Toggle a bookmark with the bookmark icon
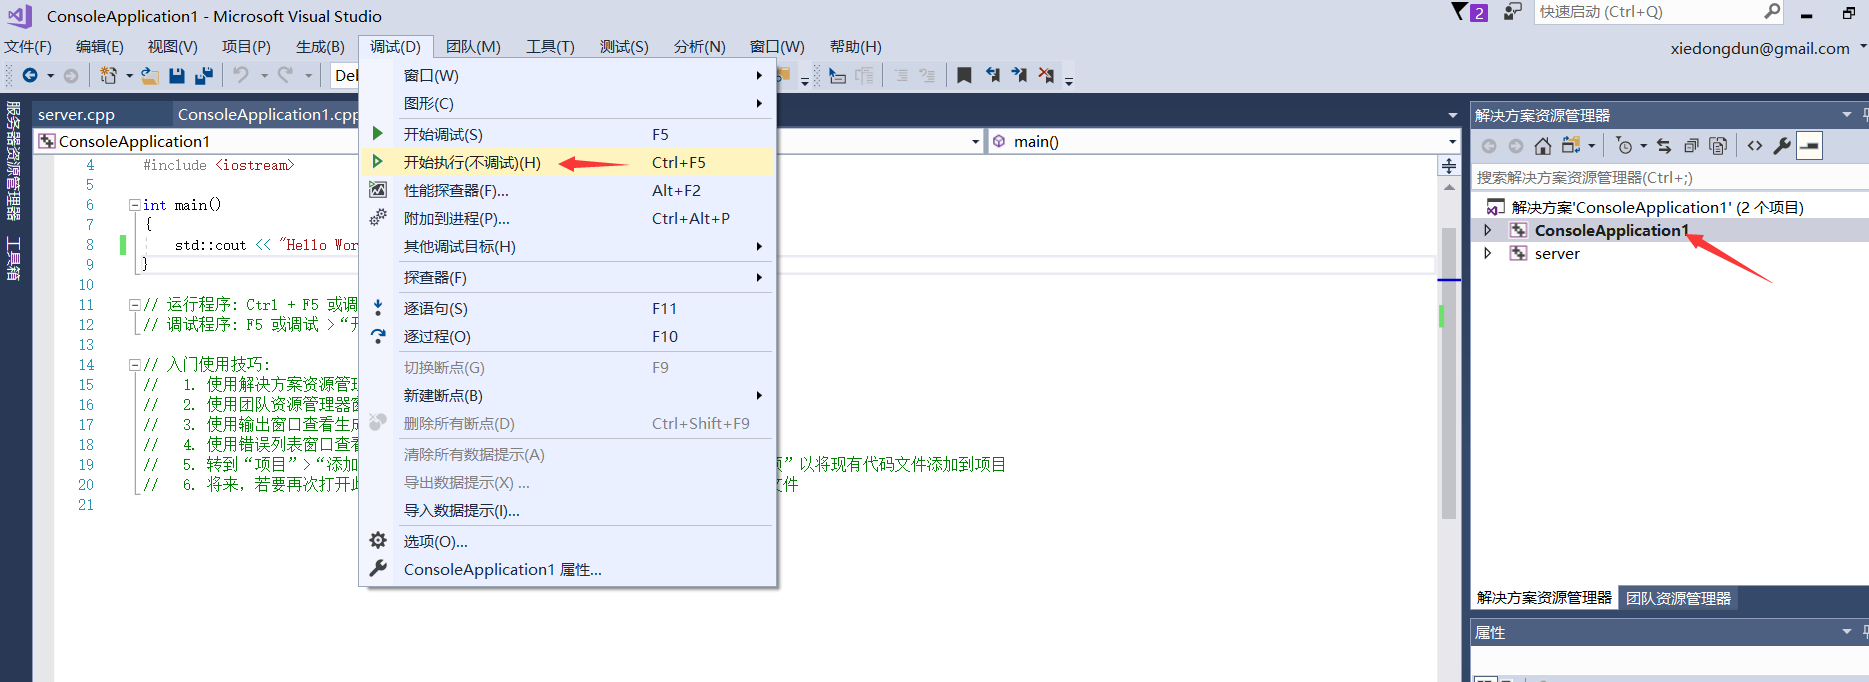 (x=964, y=75)
